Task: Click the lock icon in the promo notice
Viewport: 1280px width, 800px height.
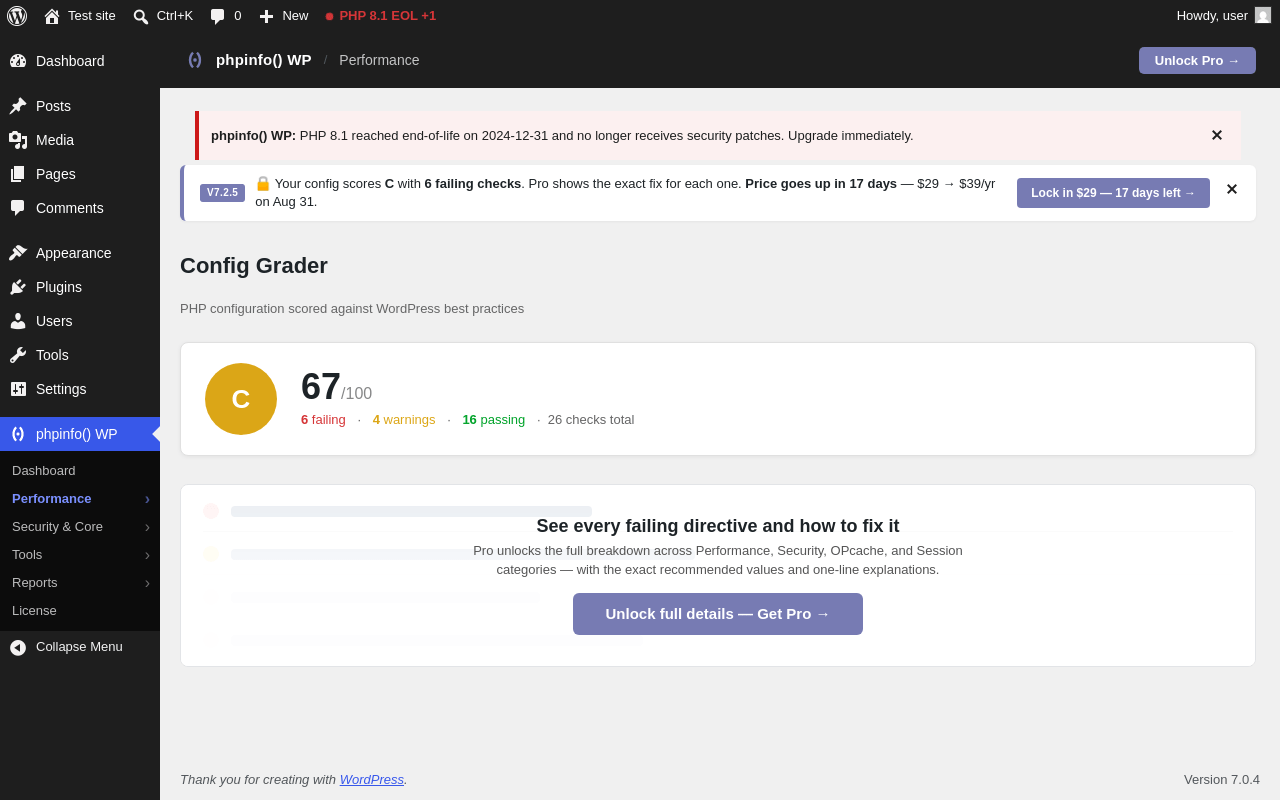Action: (x=263, y=184)
